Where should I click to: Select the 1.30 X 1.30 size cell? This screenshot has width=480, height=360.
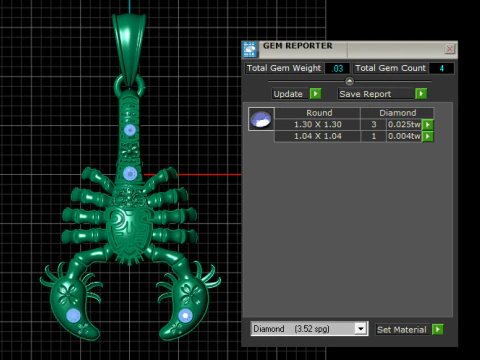318,125
